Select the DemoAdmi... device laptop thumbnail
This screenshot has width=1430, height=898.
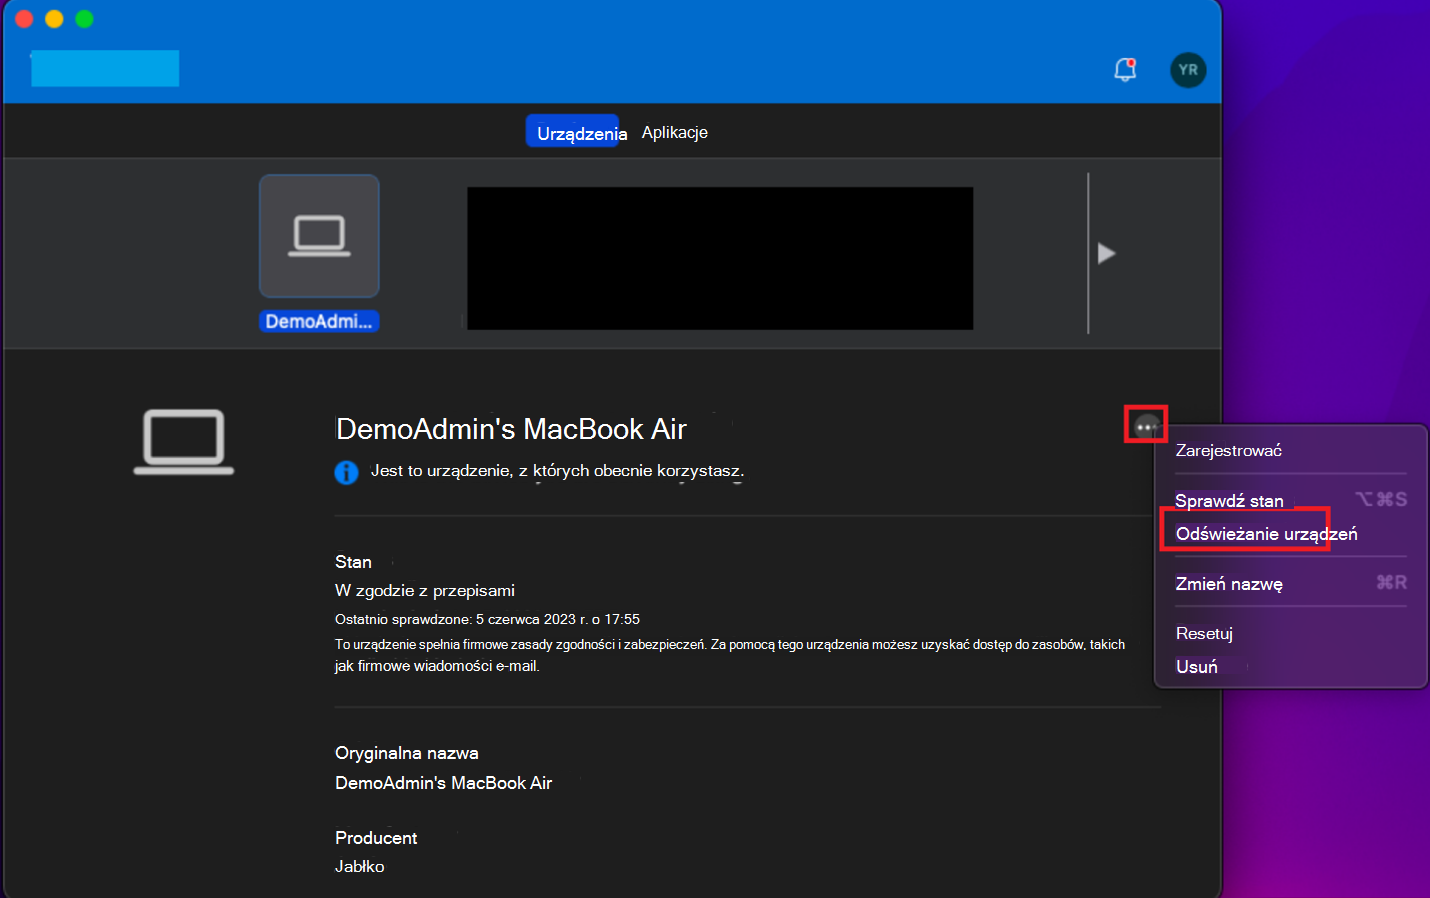tap(319, 236)
